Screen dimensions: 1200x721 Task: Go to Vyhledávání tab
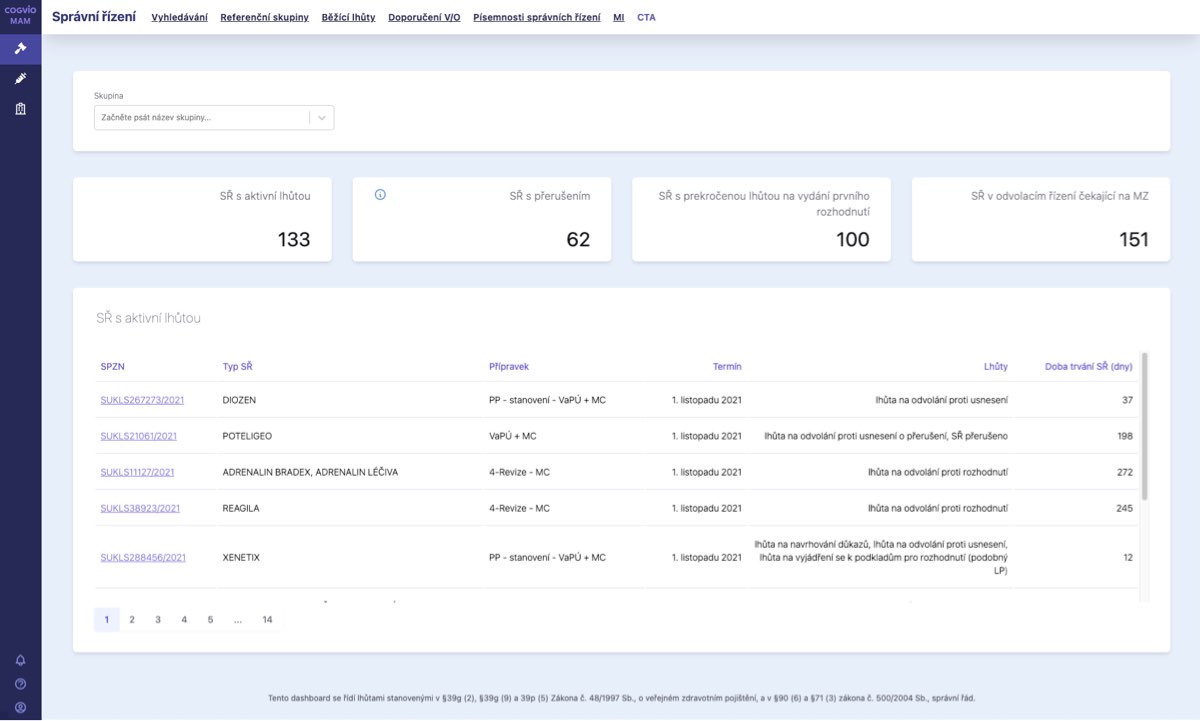pos(180,17)
